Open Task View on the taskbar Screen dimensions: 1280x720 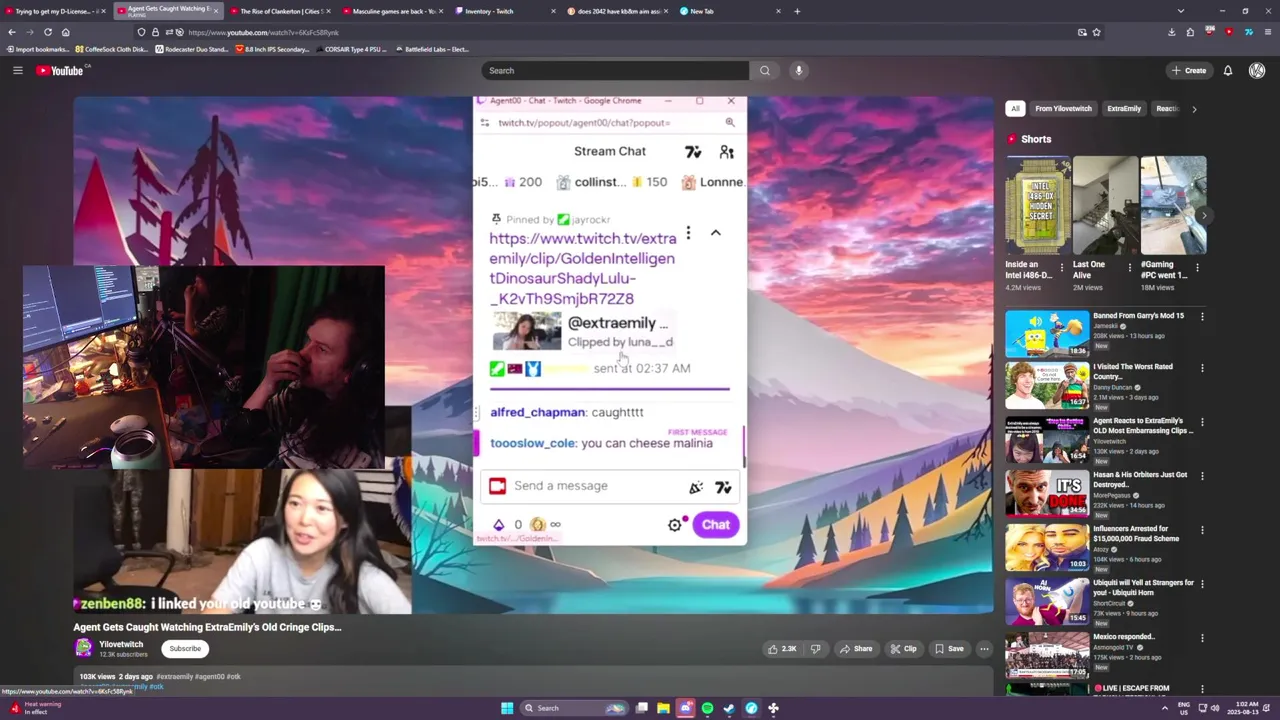pos(641,708)
